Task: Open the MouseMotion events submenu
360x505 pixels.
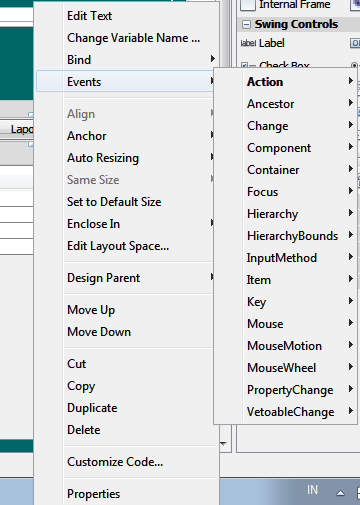Action: click(285, 346)
